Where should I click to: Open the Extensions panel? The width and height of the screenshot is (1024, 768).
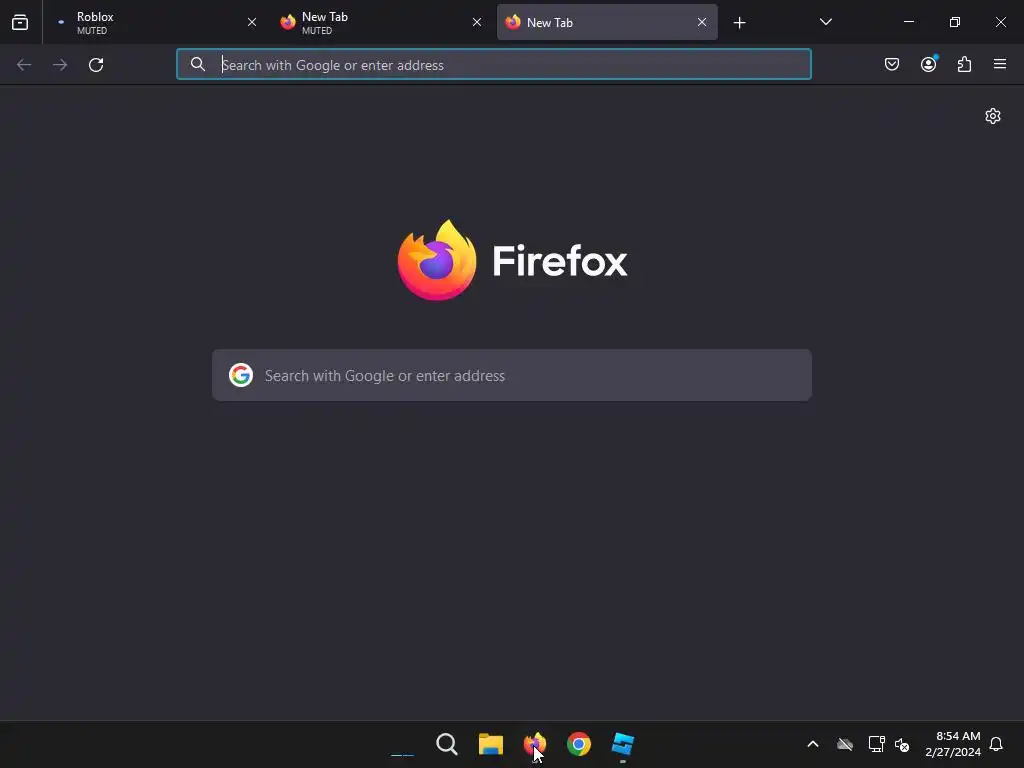(x=965, y=64)
